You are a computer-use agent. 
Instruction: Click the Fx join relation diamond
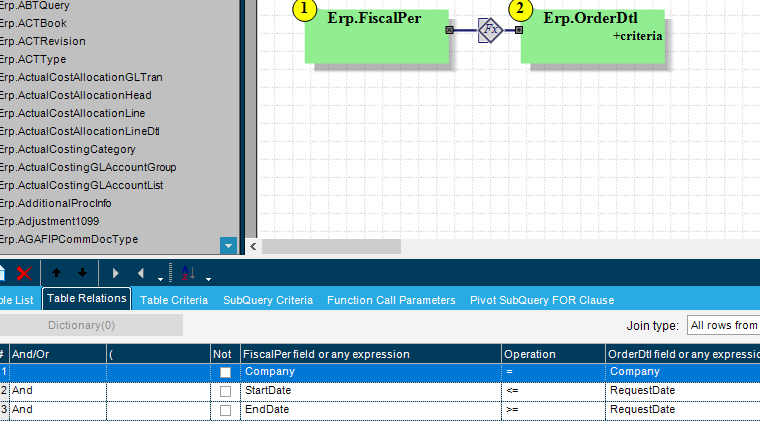(x=490, y=30)
